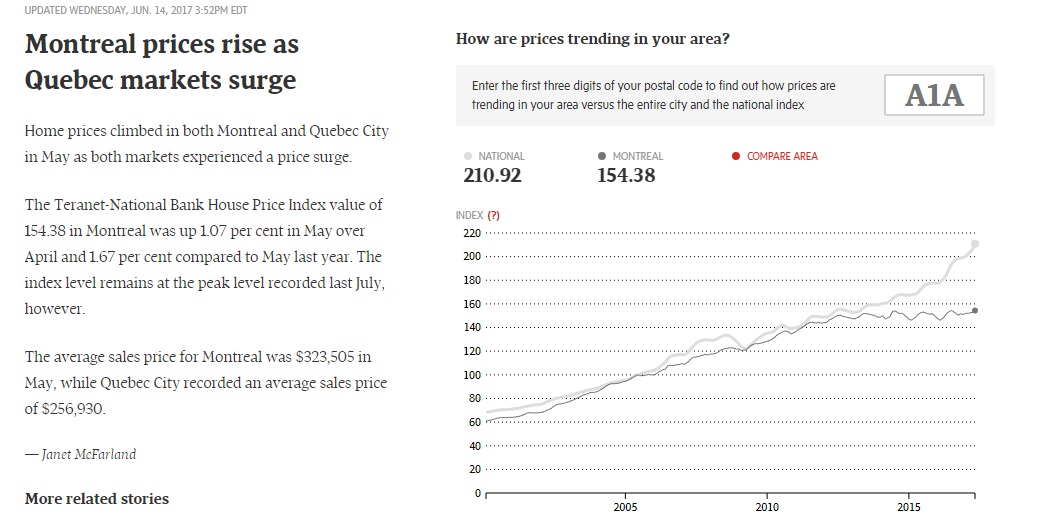Select the NATIONAL legend label
The height and width of the screenshot is (517, 1055).
(501, 156)
